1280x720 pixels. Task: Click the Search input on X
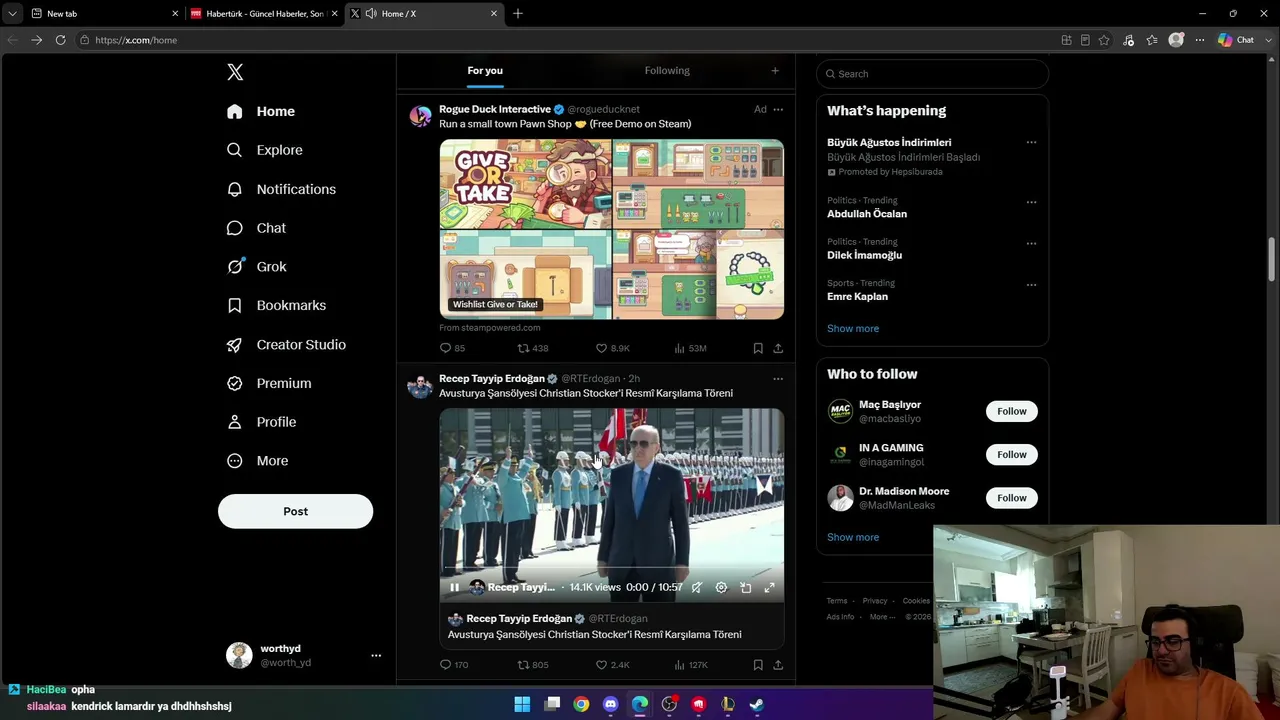coord(932,74)
